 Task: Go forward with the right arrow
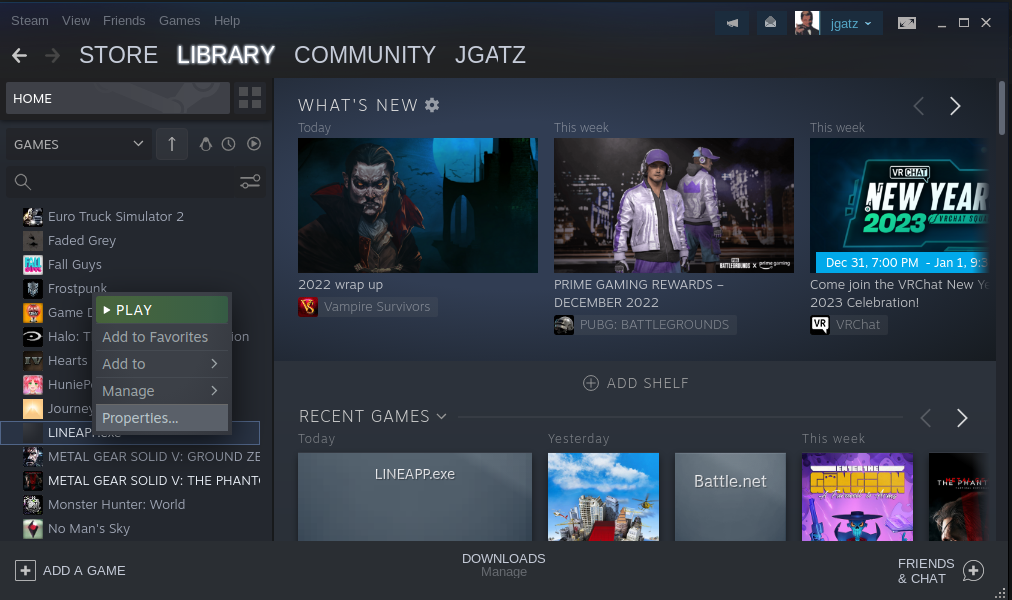point(52,55)
